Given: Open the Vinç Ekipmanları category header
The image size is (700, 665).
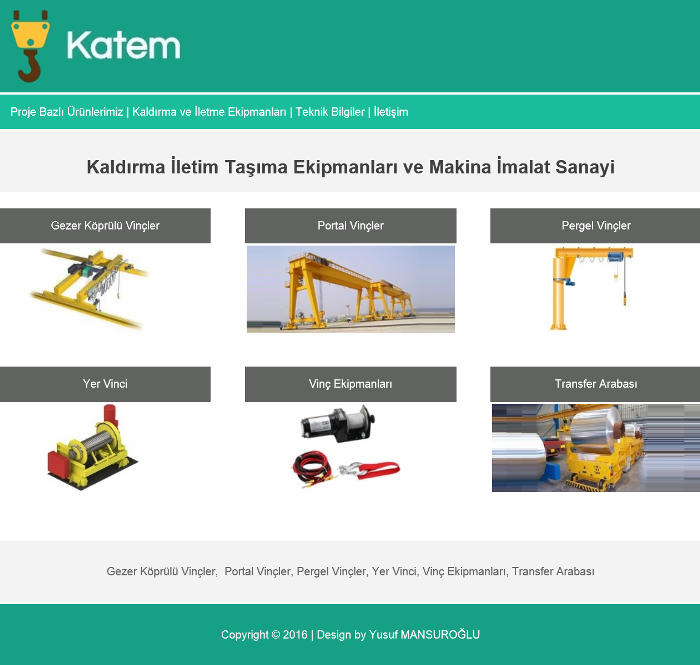Looking at the screenshot, I should (350, 384).
